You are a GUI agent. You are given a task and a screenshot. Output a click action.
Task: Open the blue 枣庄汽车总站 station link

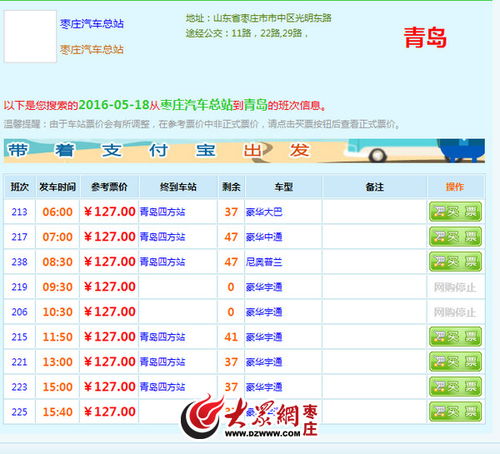(92, 24)
